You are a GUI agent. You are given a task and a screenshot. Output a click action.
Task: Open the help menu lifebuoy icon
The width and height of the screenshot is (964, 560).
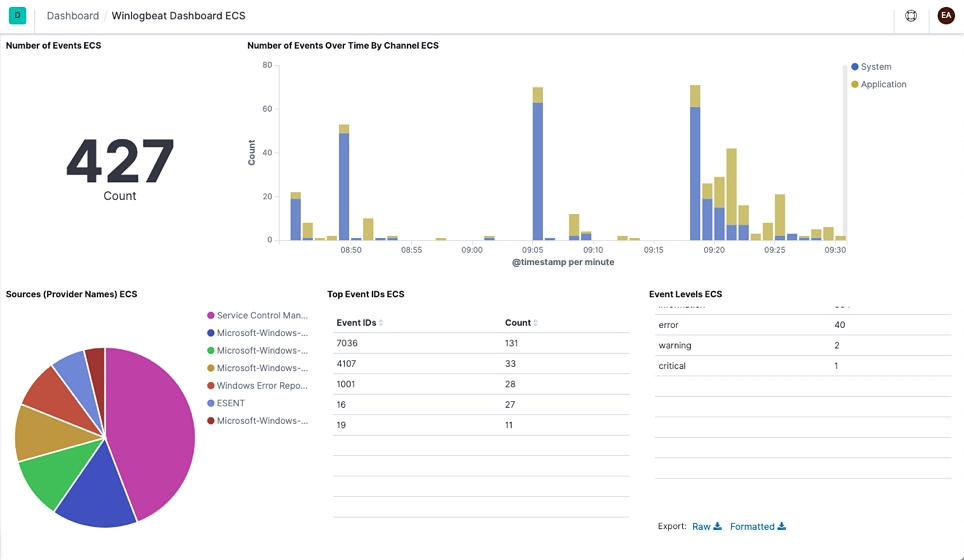[x=911, y=16]
